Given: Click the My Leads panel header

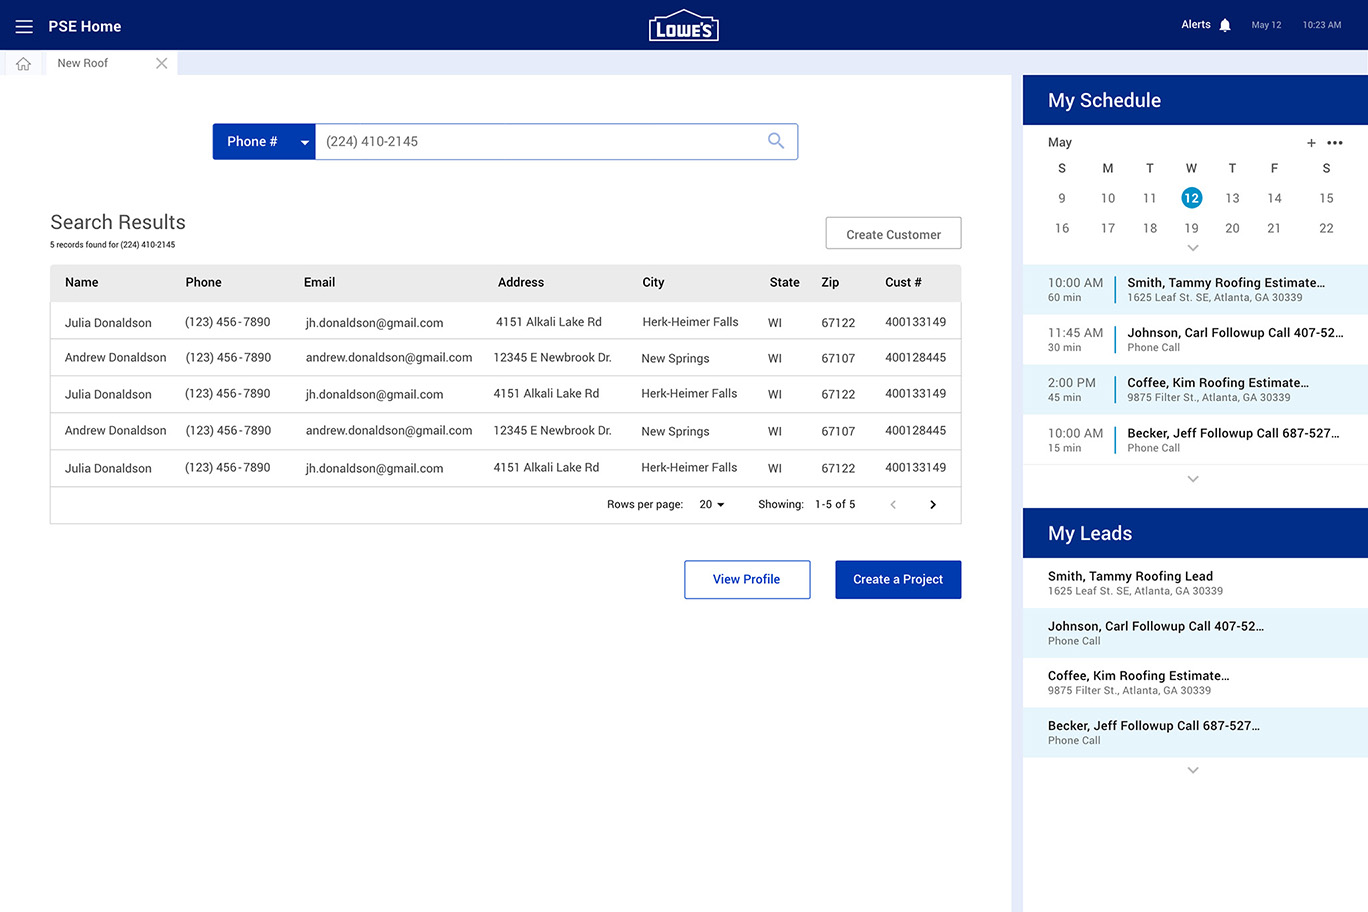Looking at the screenshot, I should 1195,533.
